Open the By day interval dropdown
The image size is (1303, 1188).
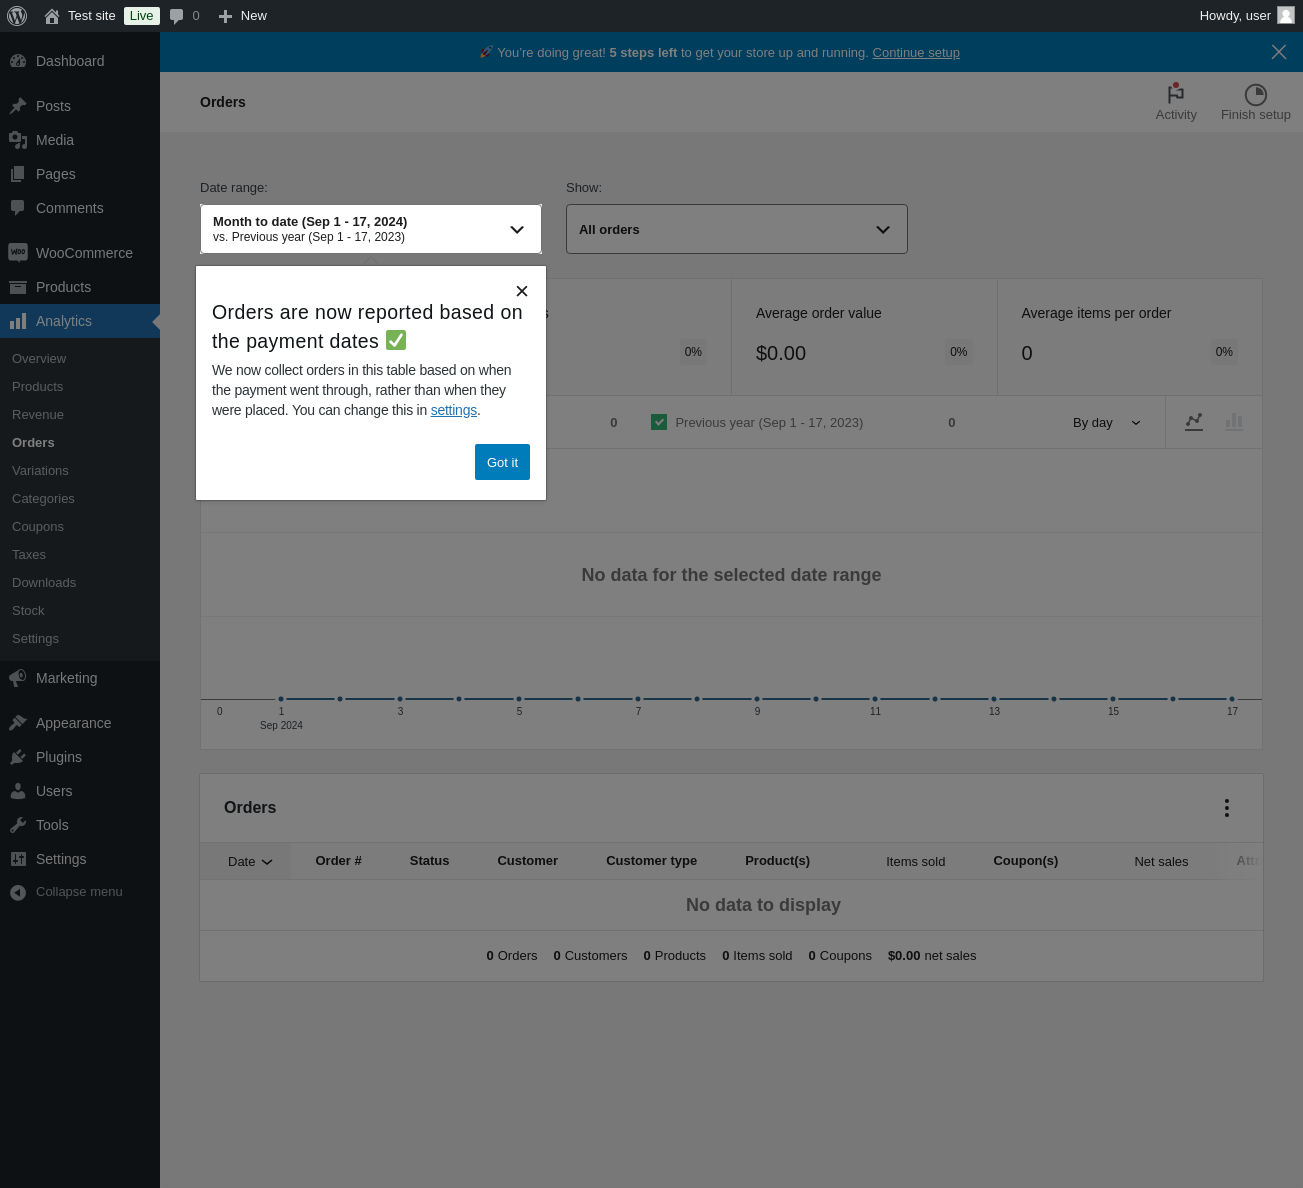(1106, 423)
